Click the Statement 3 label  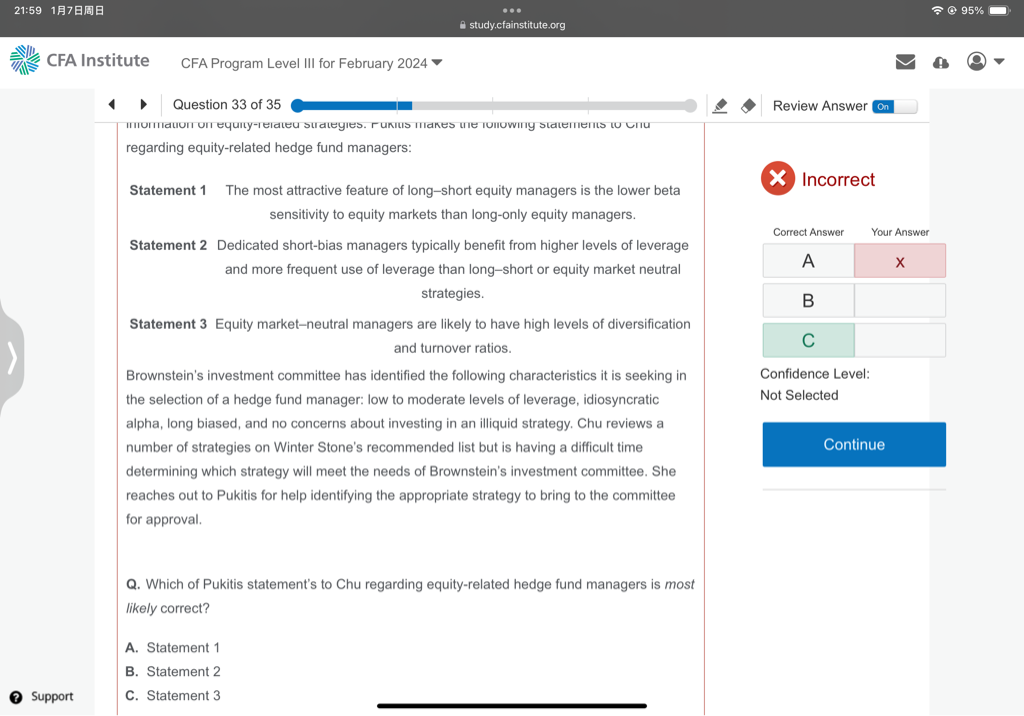[168, 324]
